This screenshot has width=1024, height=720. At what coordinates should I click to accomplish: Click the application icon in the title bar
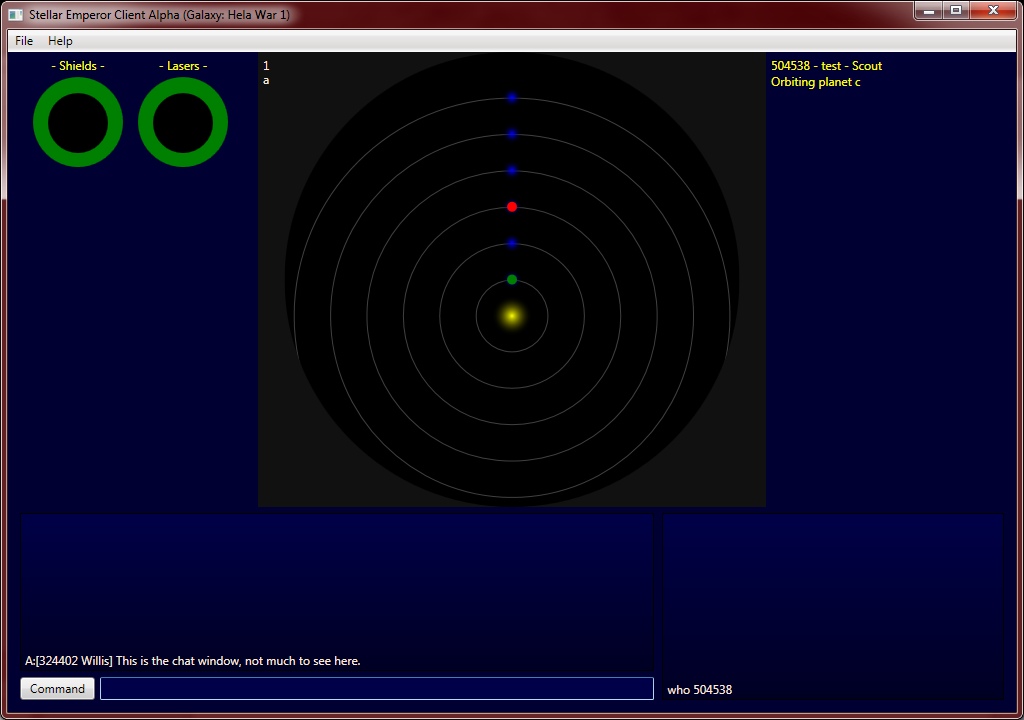[16, 14]
